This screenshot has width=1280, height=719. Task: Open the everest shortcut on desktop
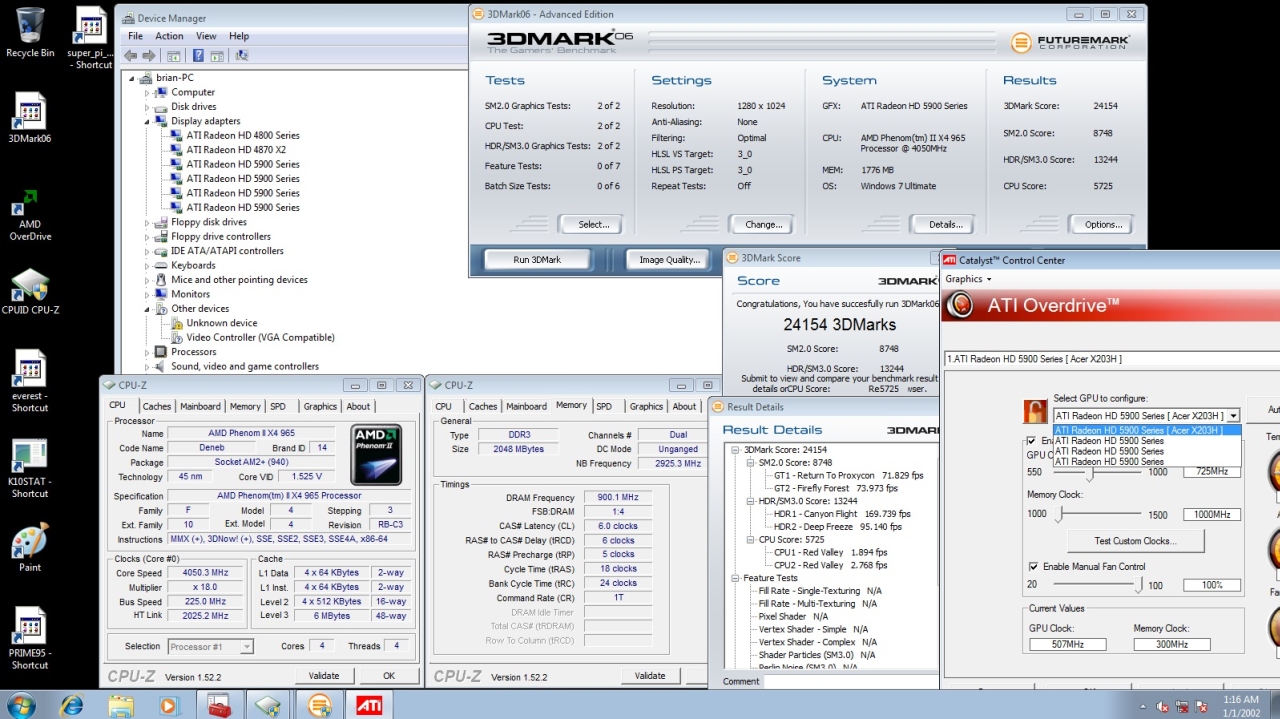point(30,381)
